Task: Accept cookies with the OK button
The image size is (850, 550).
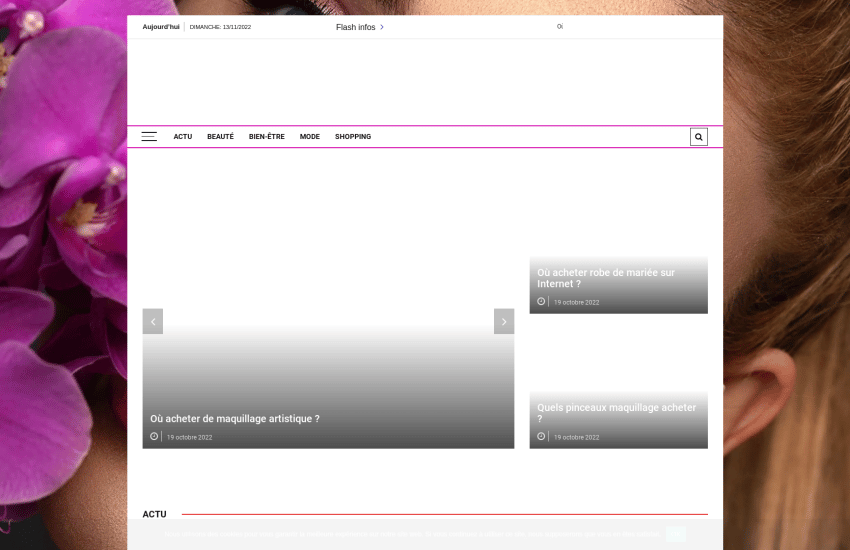Action: point(676,534)
